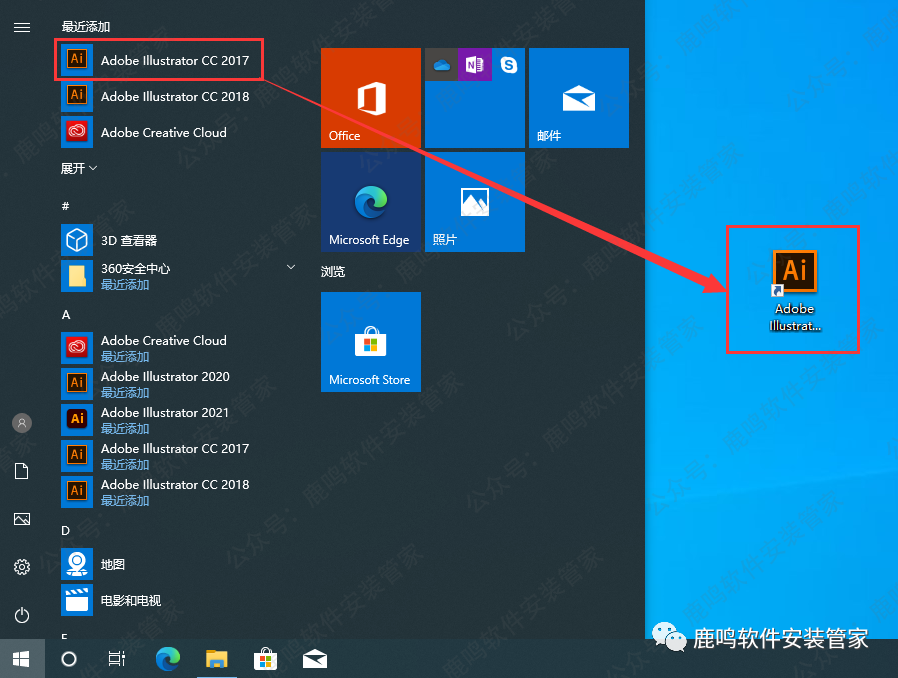Open File Explorer from the taskbar
This screenshot has width=898, height=678.
(217, 658)
